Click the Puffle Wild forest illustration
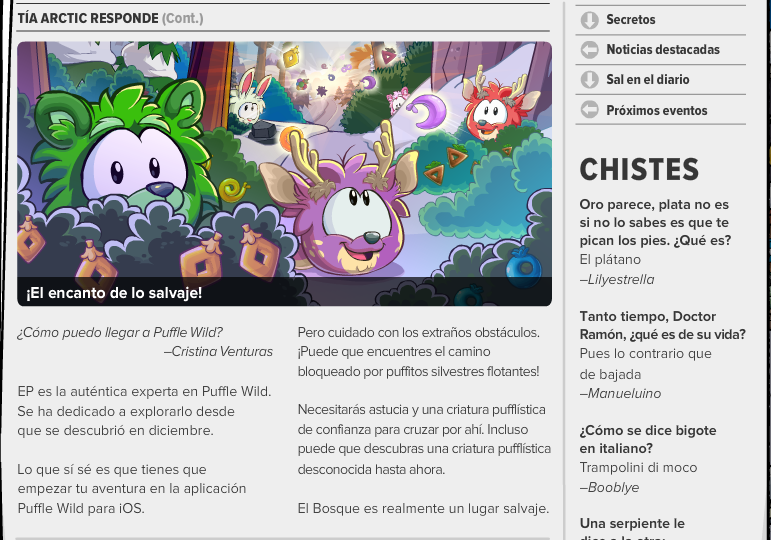 click(x=284, y=174)
